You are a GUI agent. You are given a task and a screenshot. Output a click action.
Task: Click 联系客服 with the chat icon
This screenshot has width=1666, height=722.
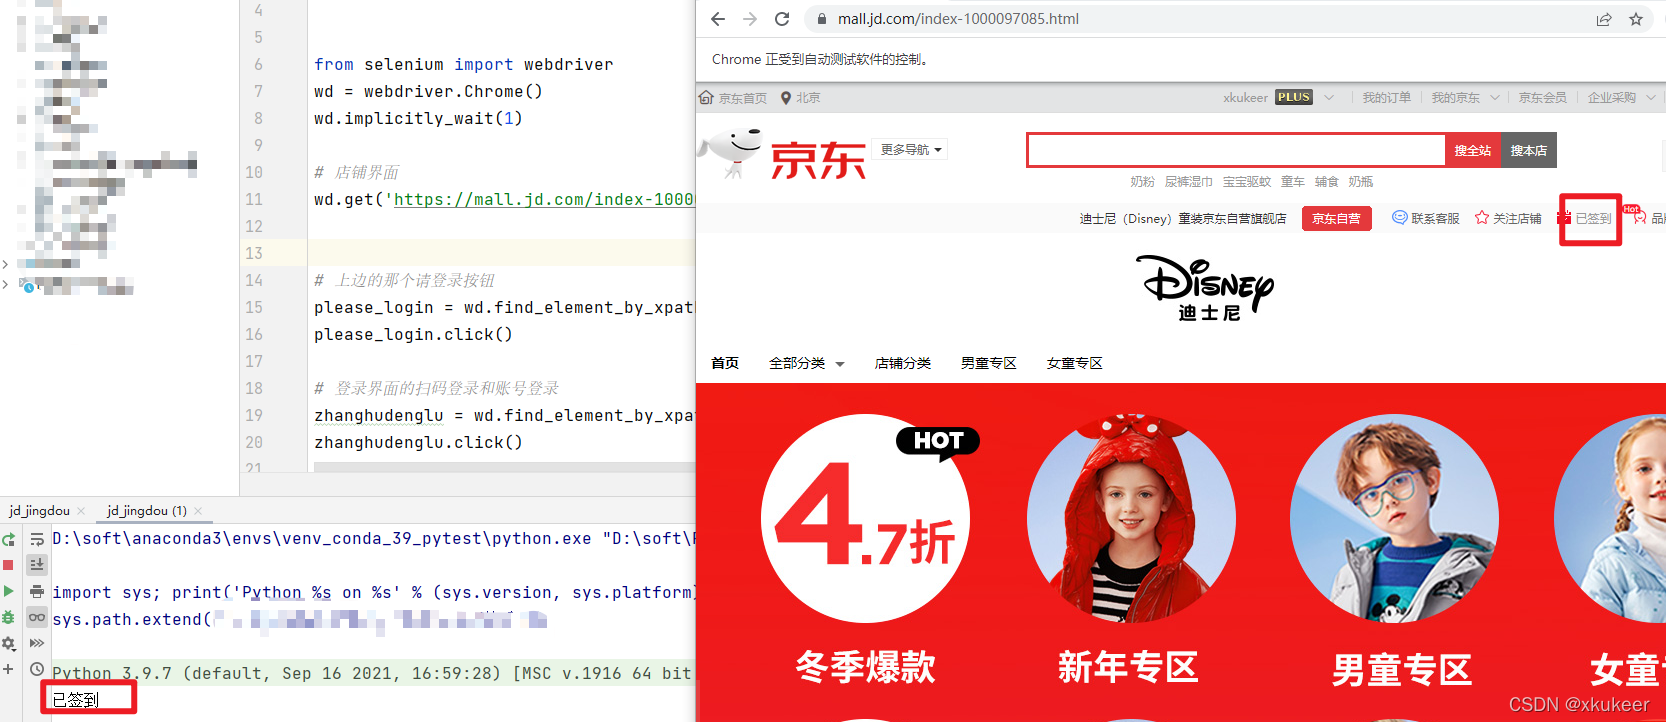pyautogui.click(x=1426, y=218)
